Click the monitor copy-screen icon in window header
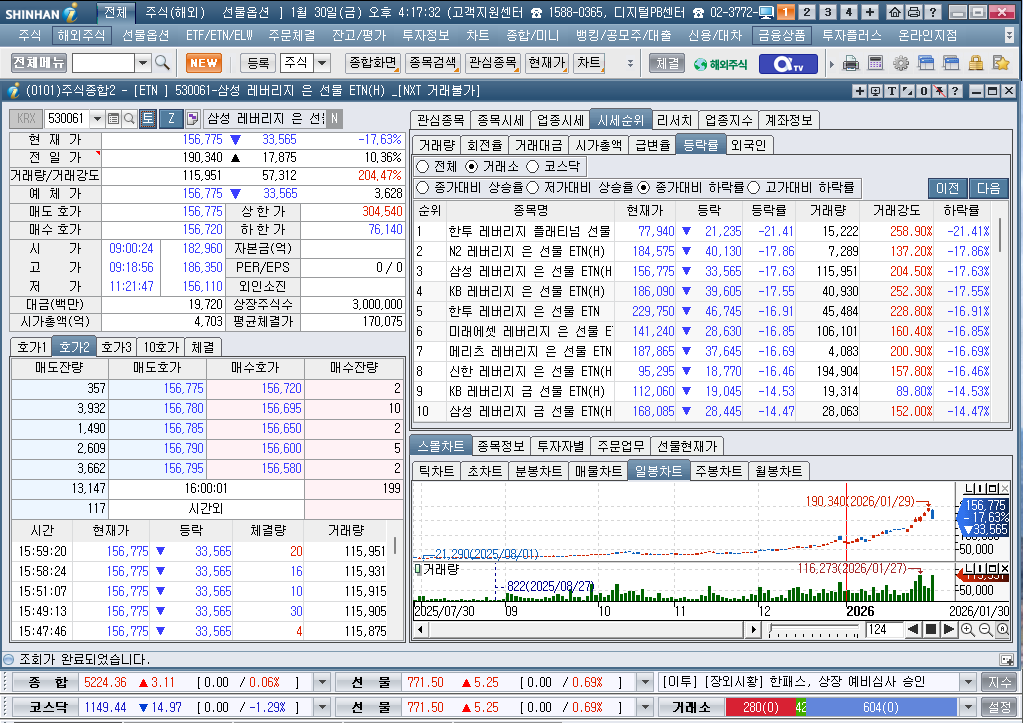This screenshot has width=1023, height=723. (x=876, y=91)
